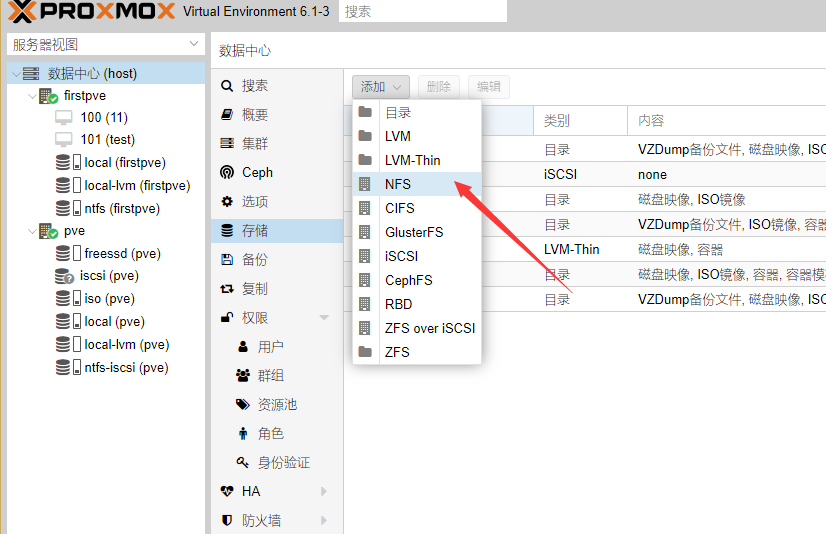Select local-lvm (firstpve) in the tree
The width and height of the screenshot is (826, 534).
(136, 185)
